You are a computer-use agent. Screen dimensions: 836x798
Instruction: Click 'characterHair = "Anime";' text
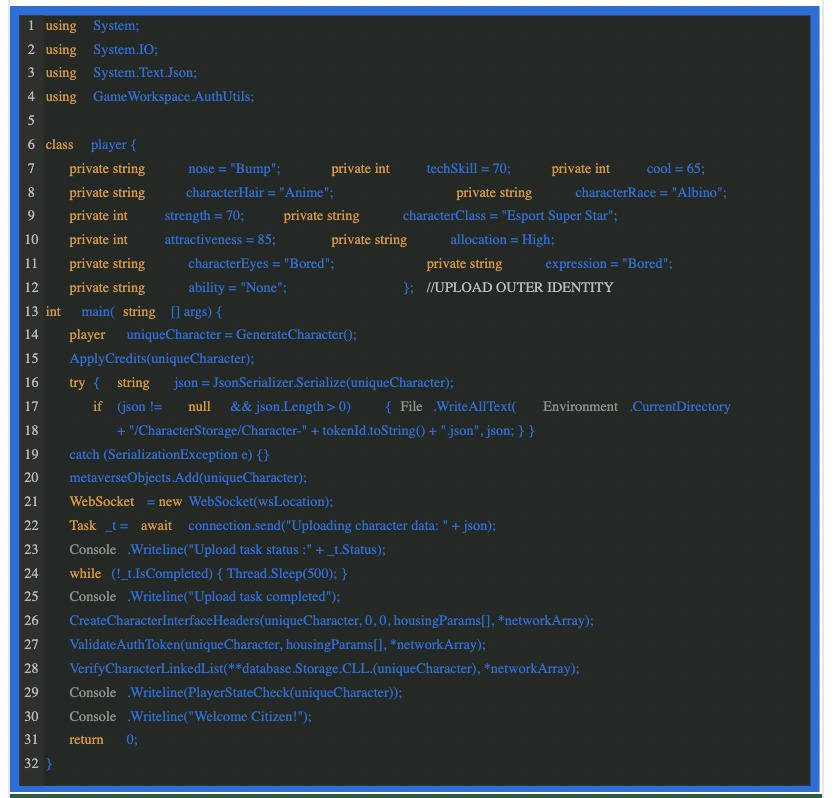click(x=260, y=192)
